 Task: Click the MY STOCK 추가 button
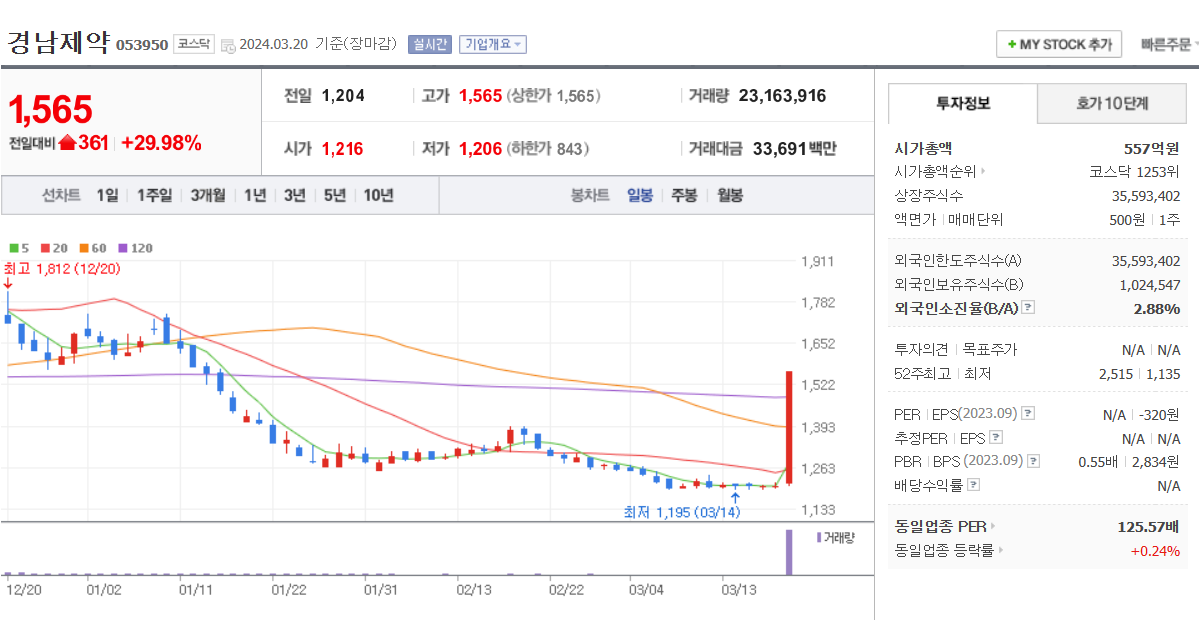coord(1058,44)
